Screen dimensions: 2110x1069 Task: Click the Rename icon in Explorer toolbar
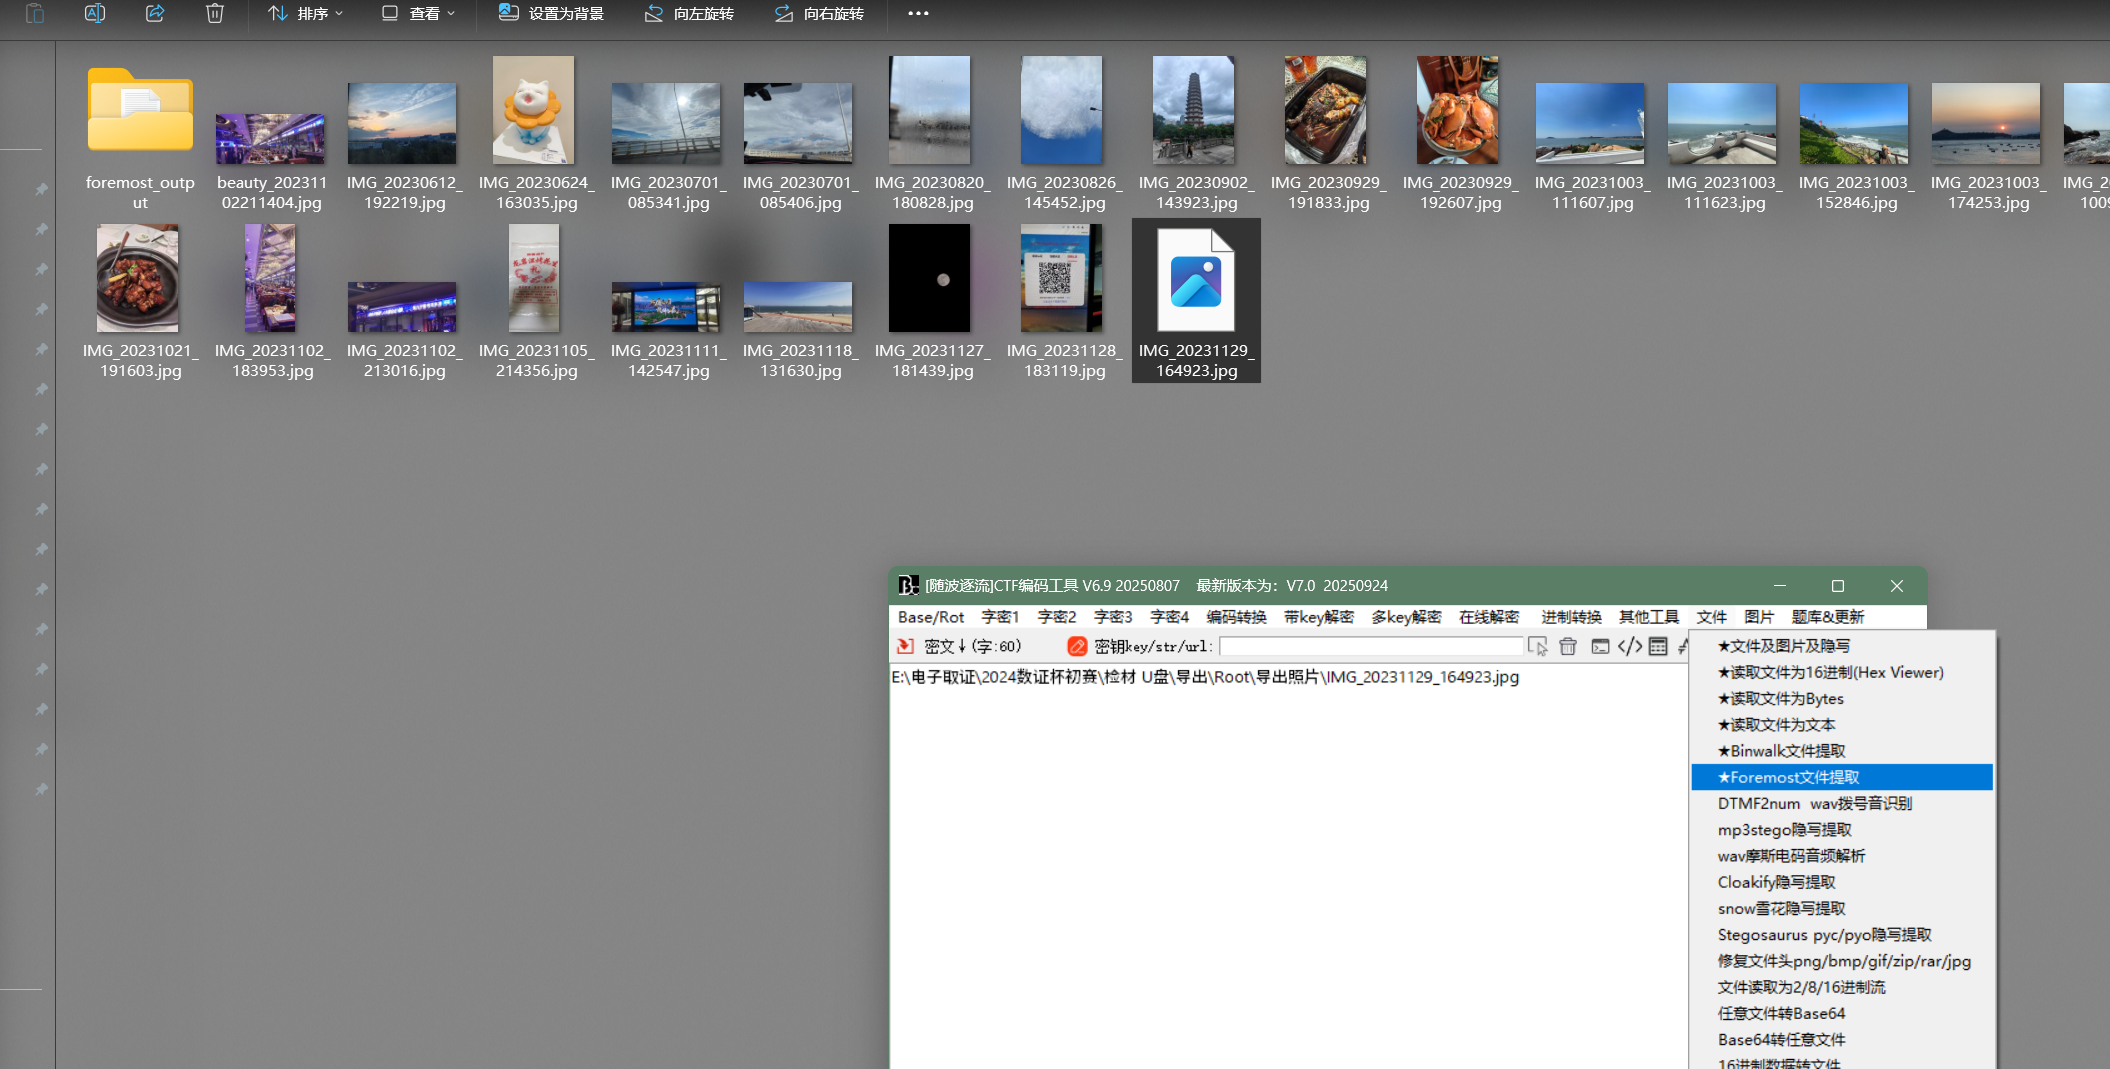point(95,13)
